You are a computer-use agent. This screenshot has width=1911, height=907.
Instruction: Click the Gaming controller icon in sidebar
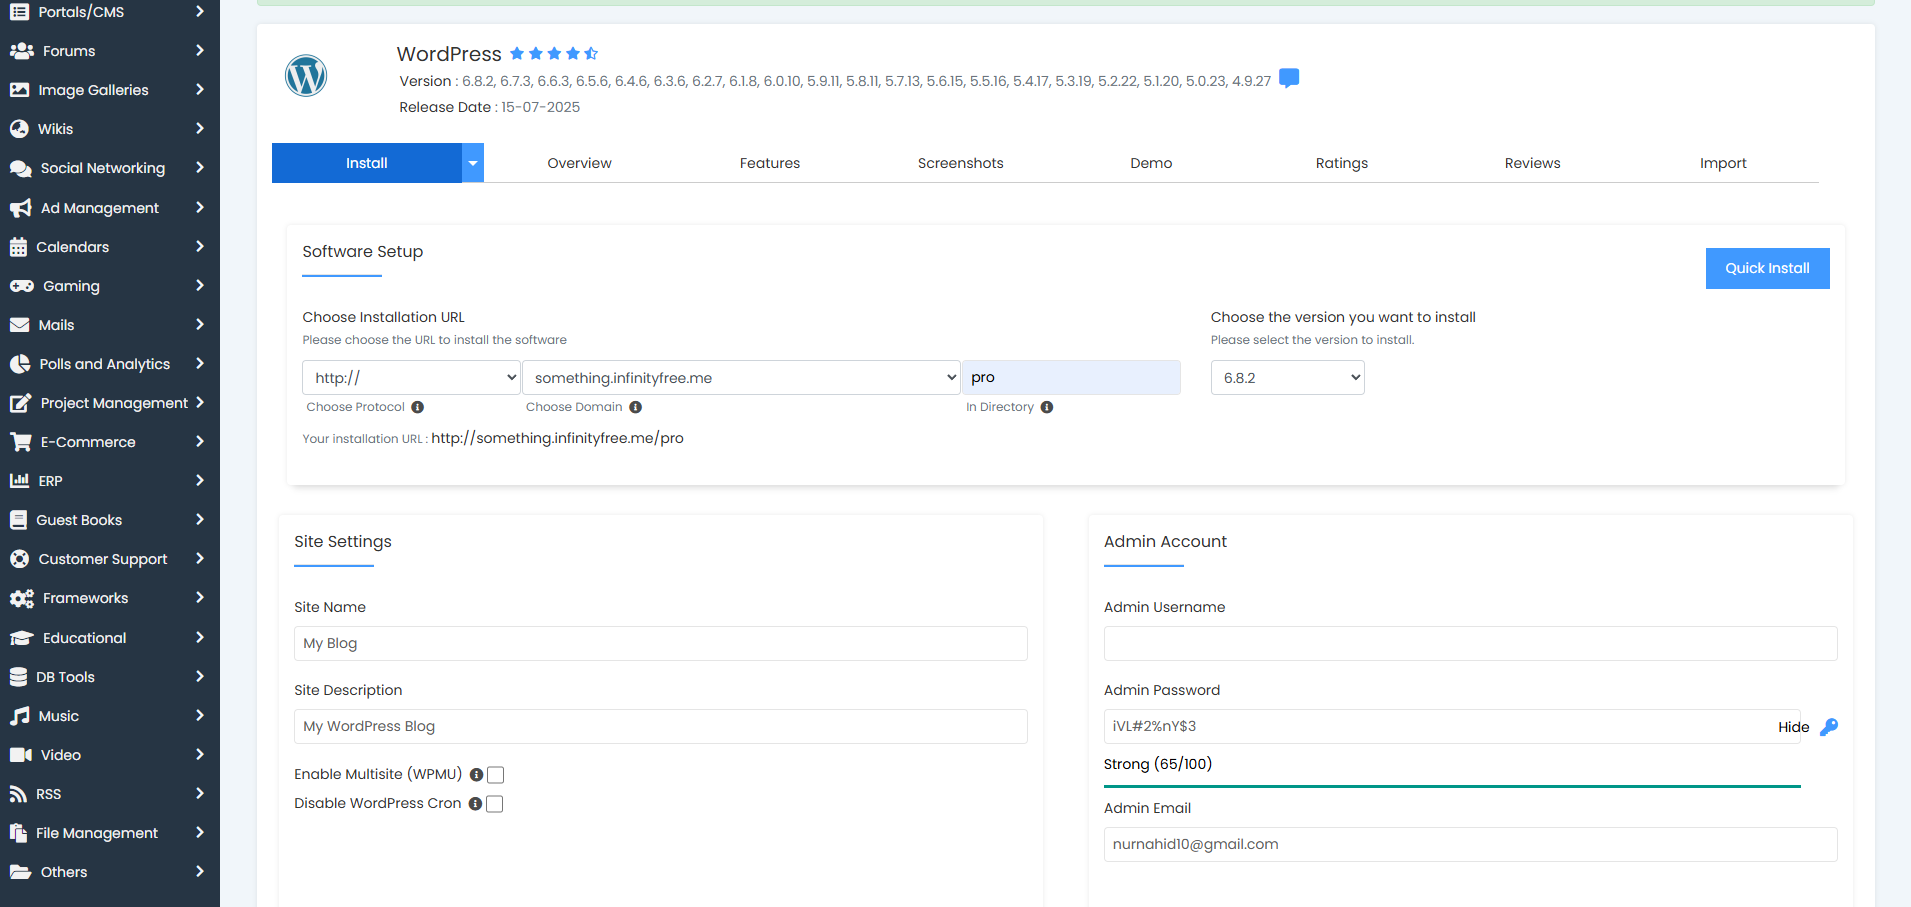point(21,286)
